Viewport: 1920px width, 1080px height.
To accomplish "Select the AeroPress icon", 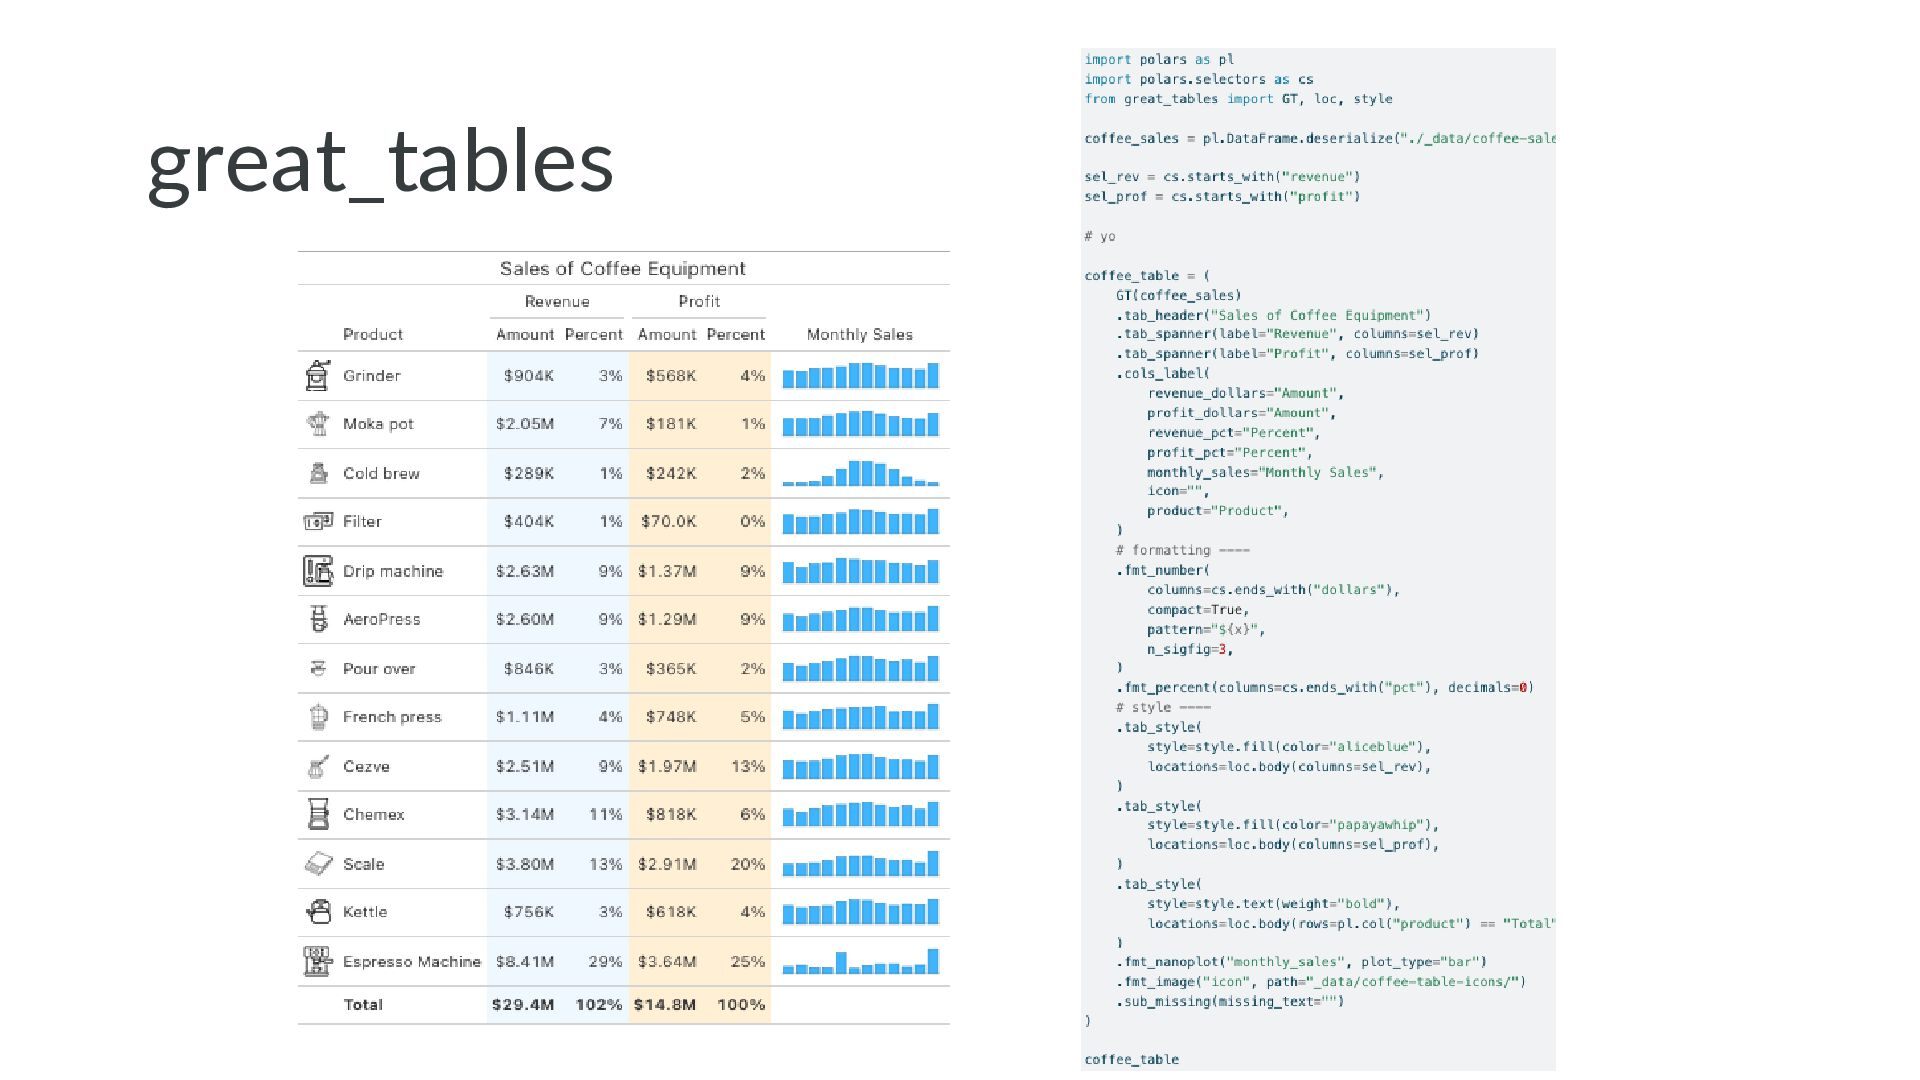I will (318, 619).
